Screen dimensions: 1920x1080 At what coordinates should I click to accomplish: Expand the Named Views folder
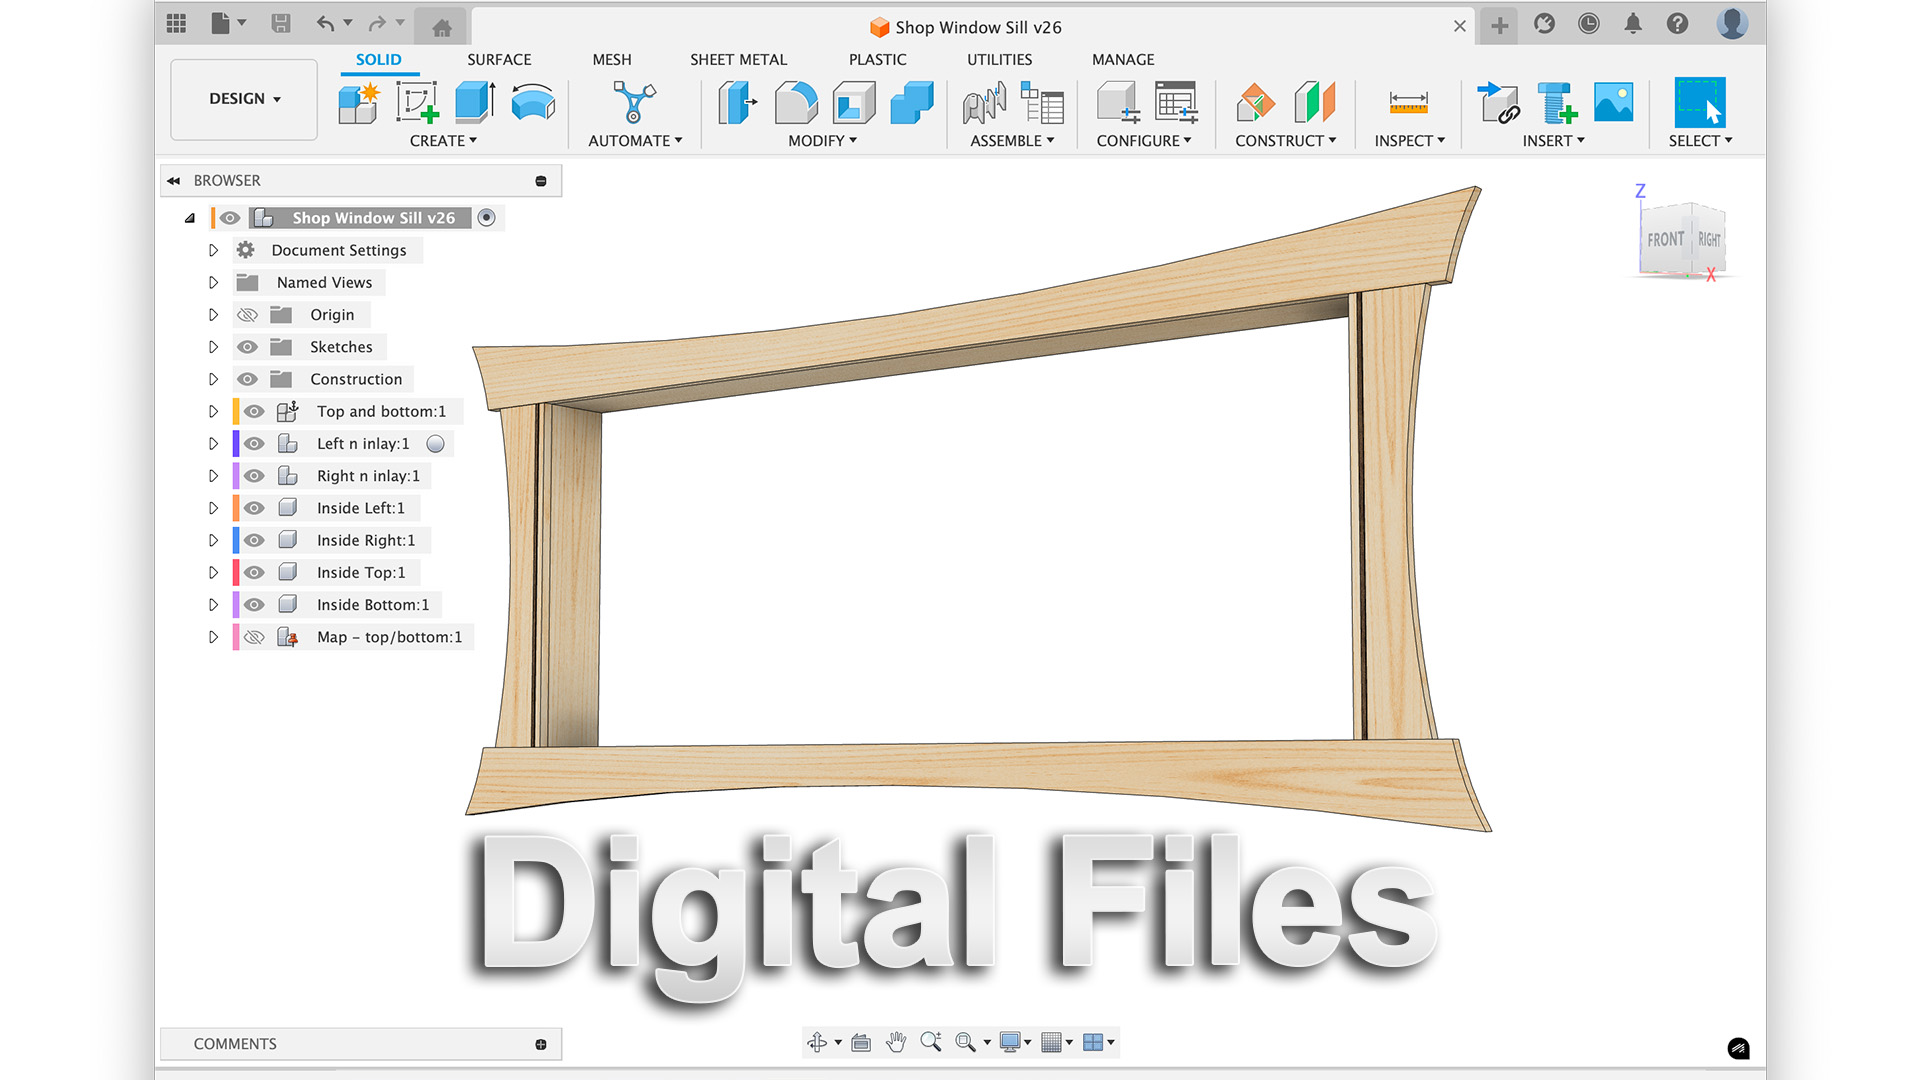tap(213, 283)
